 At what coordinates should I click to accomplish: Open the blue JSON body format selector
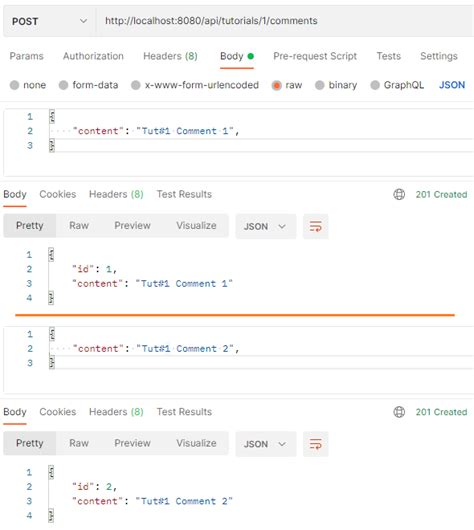(452, 85)
